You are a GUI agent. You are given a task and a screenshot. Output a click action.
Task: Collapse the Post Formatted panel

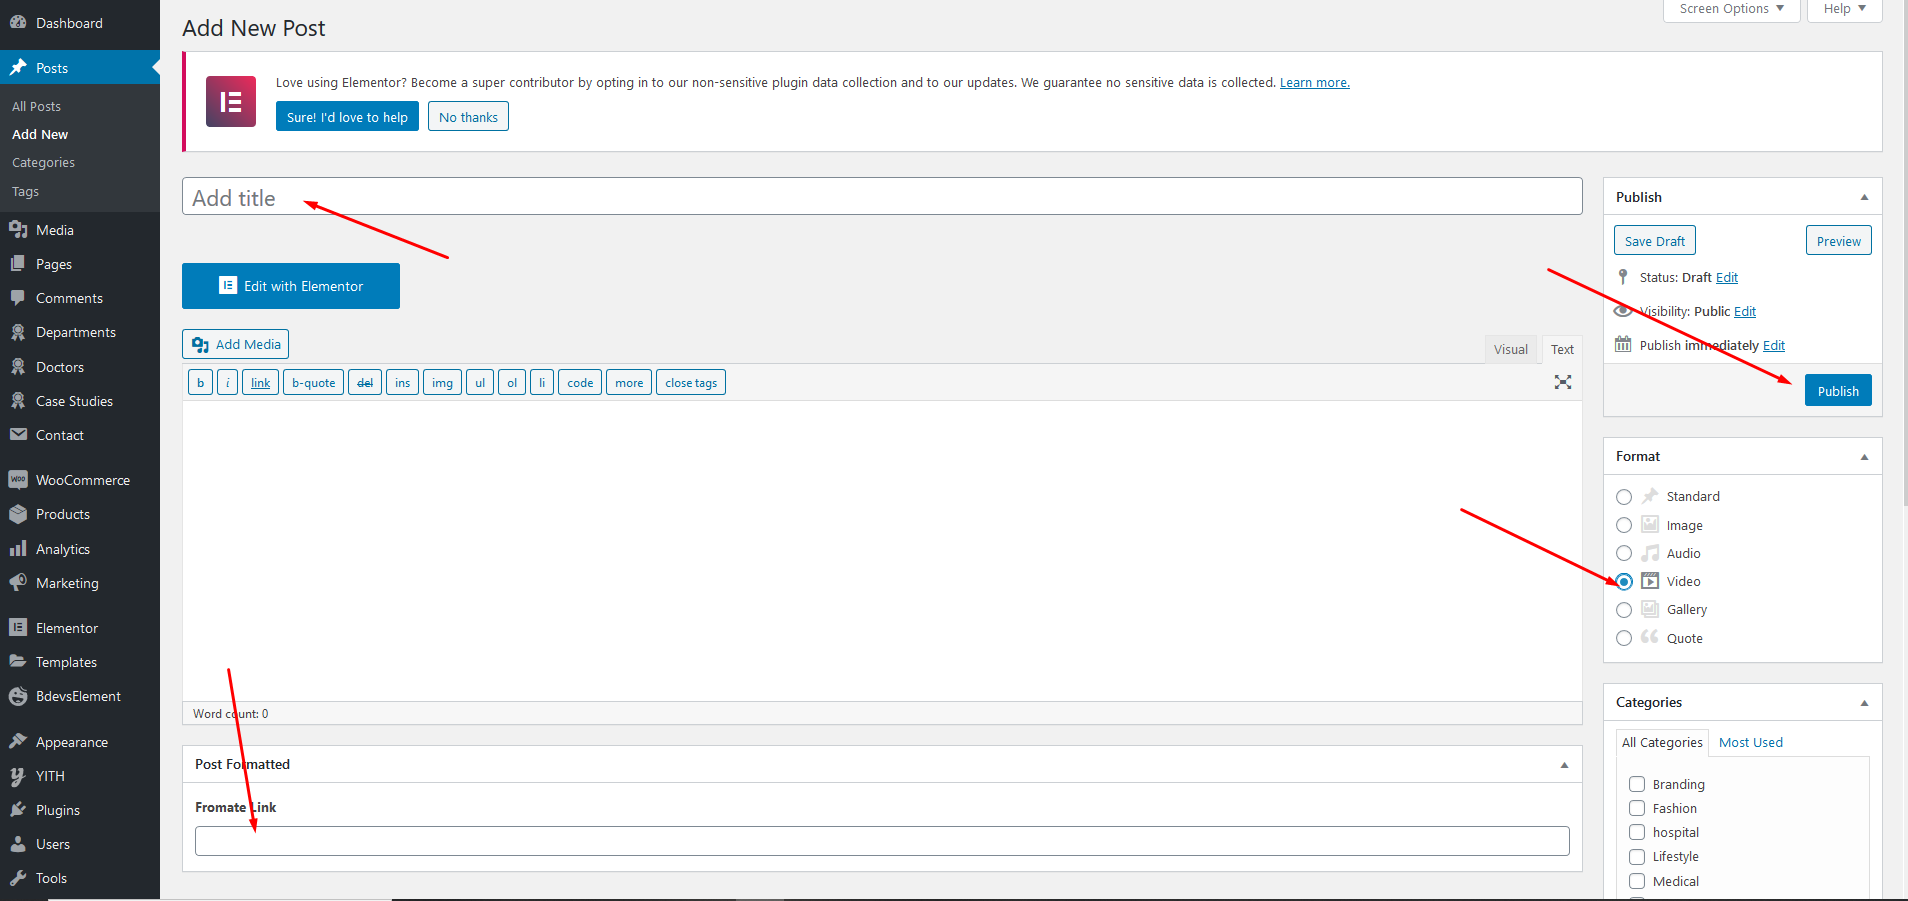click(x=1564, y=764)
